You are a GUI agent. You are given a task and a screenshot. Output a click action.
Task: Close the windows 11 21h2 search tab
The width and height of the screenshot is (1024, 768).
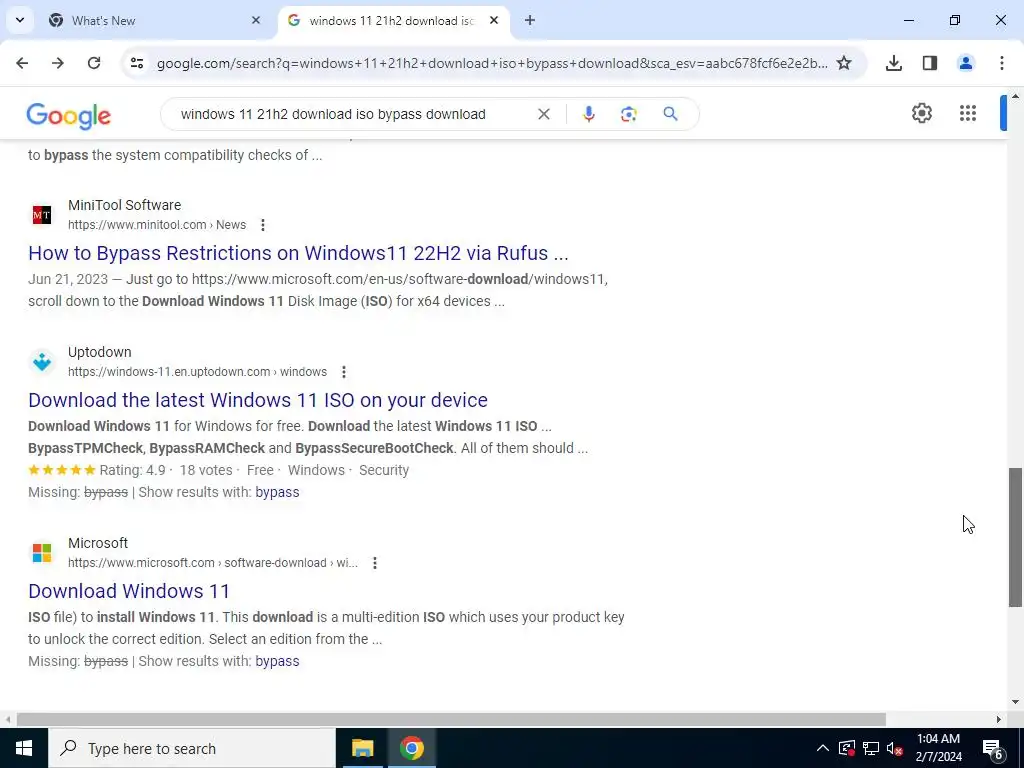coord(494,20)
